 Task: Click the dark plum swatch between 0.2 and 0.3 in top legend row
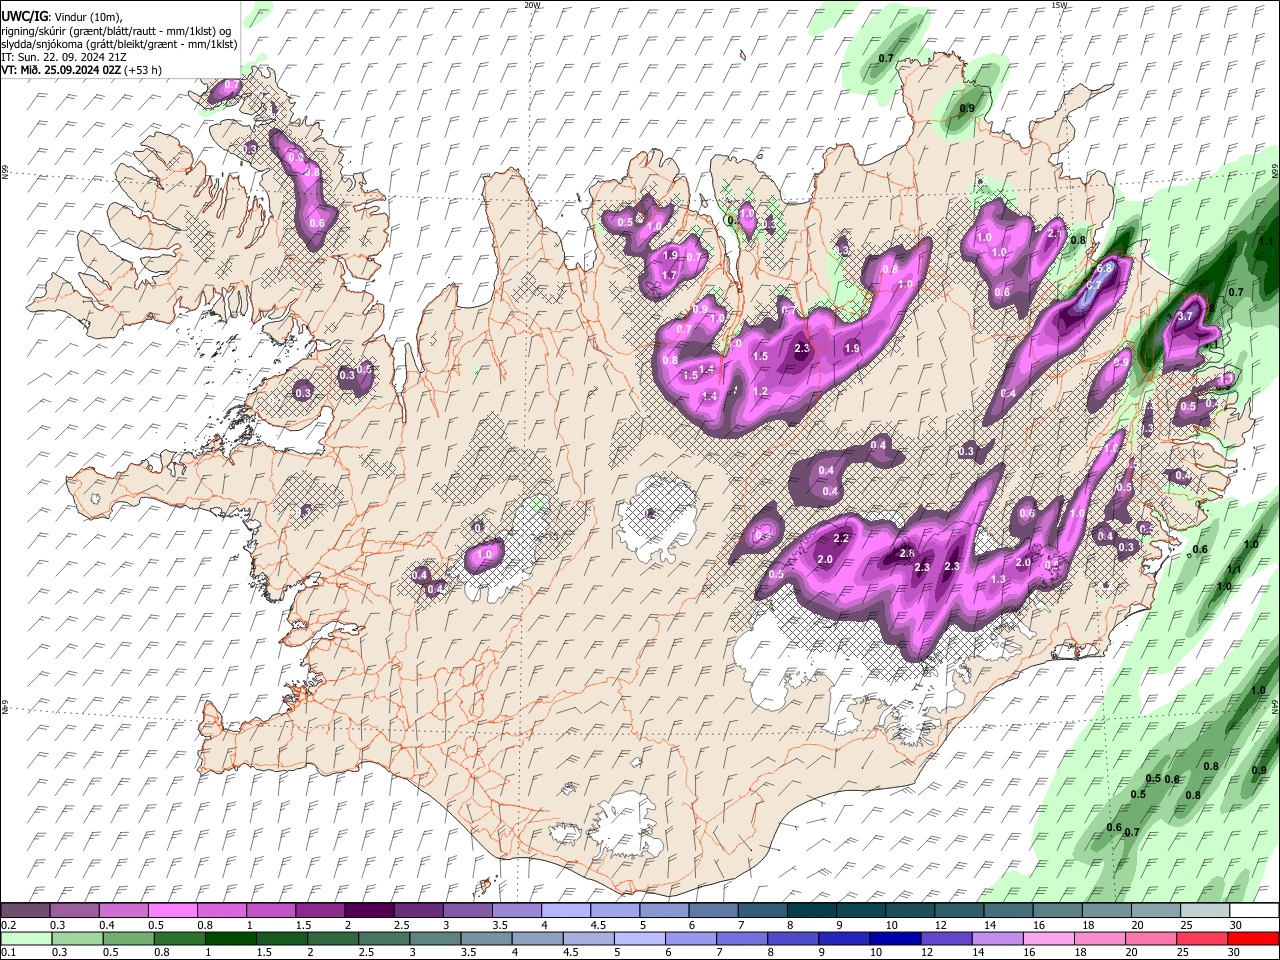click(25, 911)
